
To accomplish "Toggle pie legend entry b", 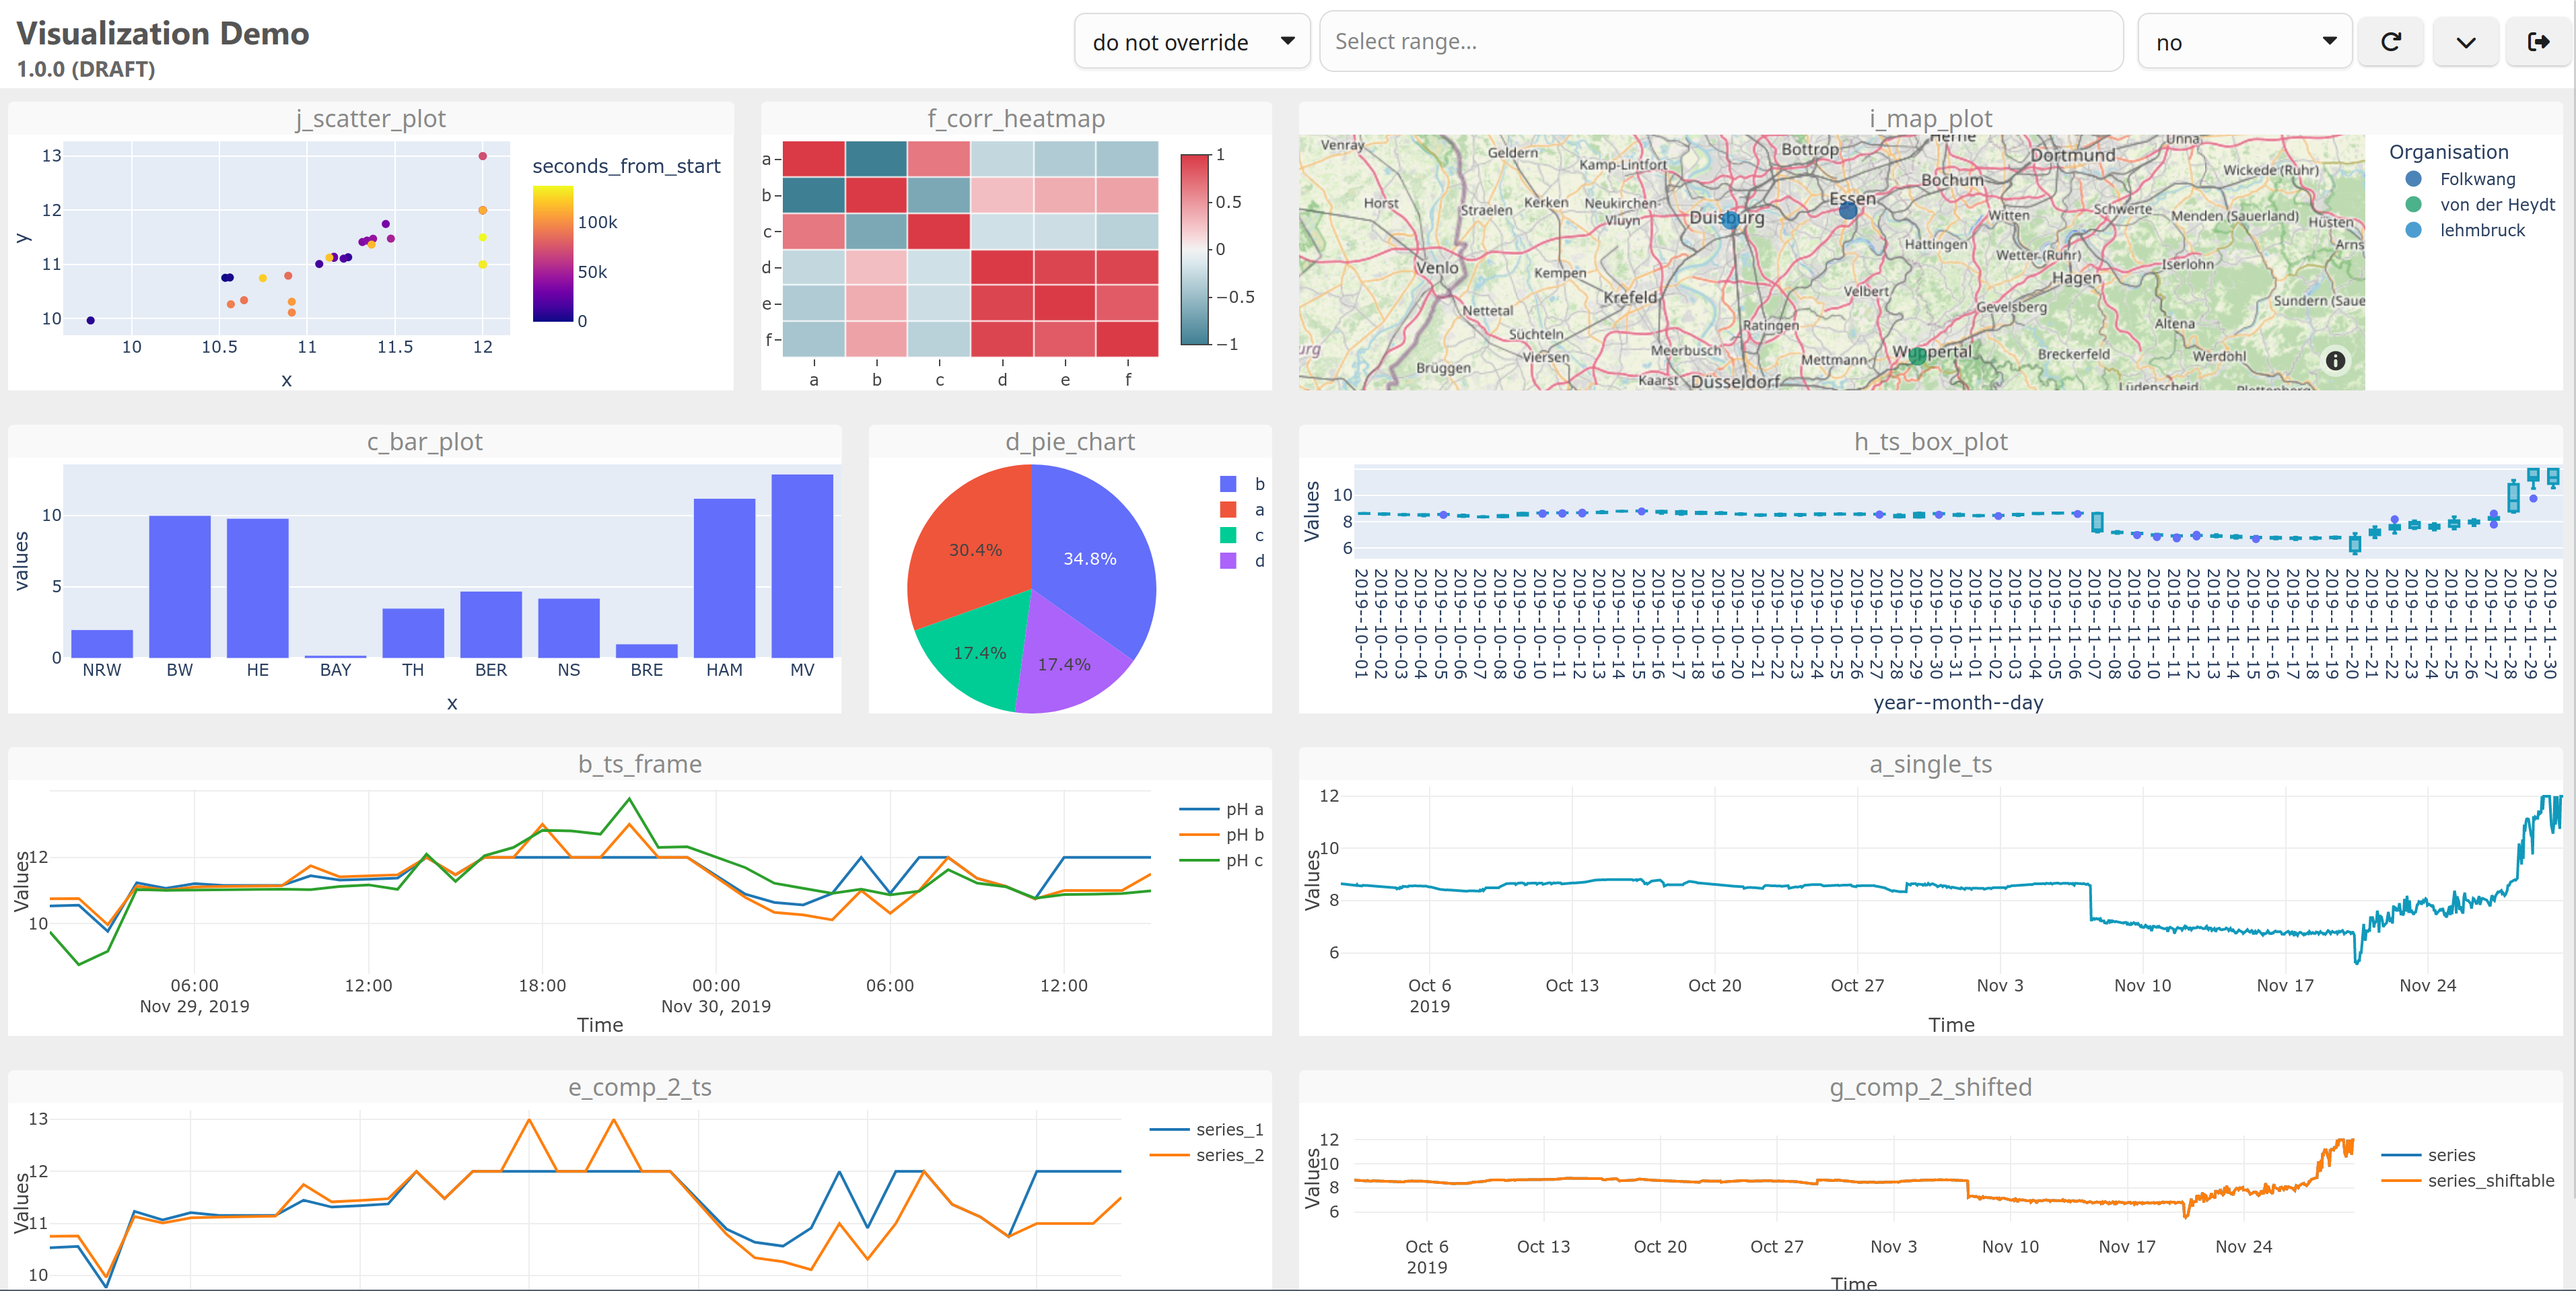I will 1243,484.
